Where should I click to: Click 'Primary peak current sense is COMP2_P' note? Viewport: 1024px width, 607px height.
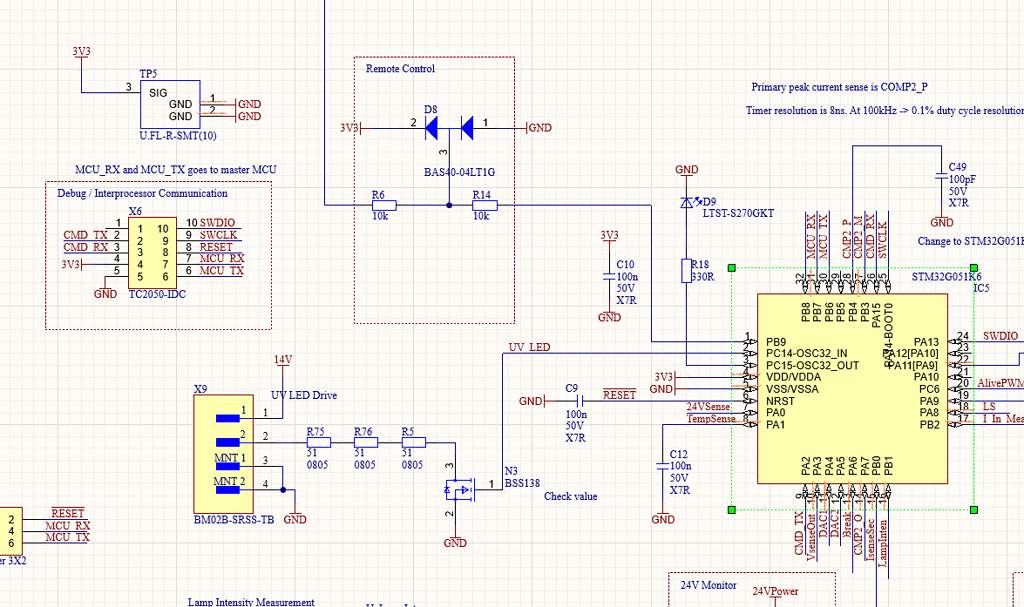pyautogui.click(x=839, y=87)
